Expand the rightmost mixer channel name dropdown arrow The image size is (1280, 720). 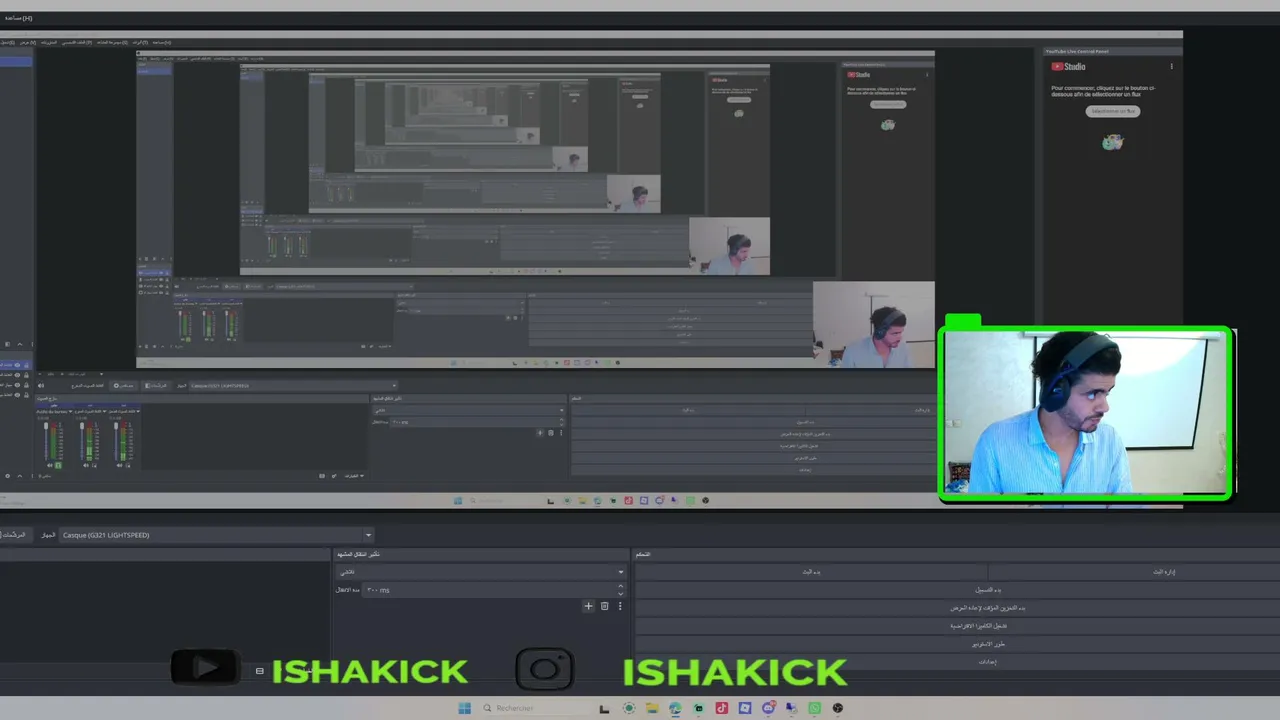[137, 411]
